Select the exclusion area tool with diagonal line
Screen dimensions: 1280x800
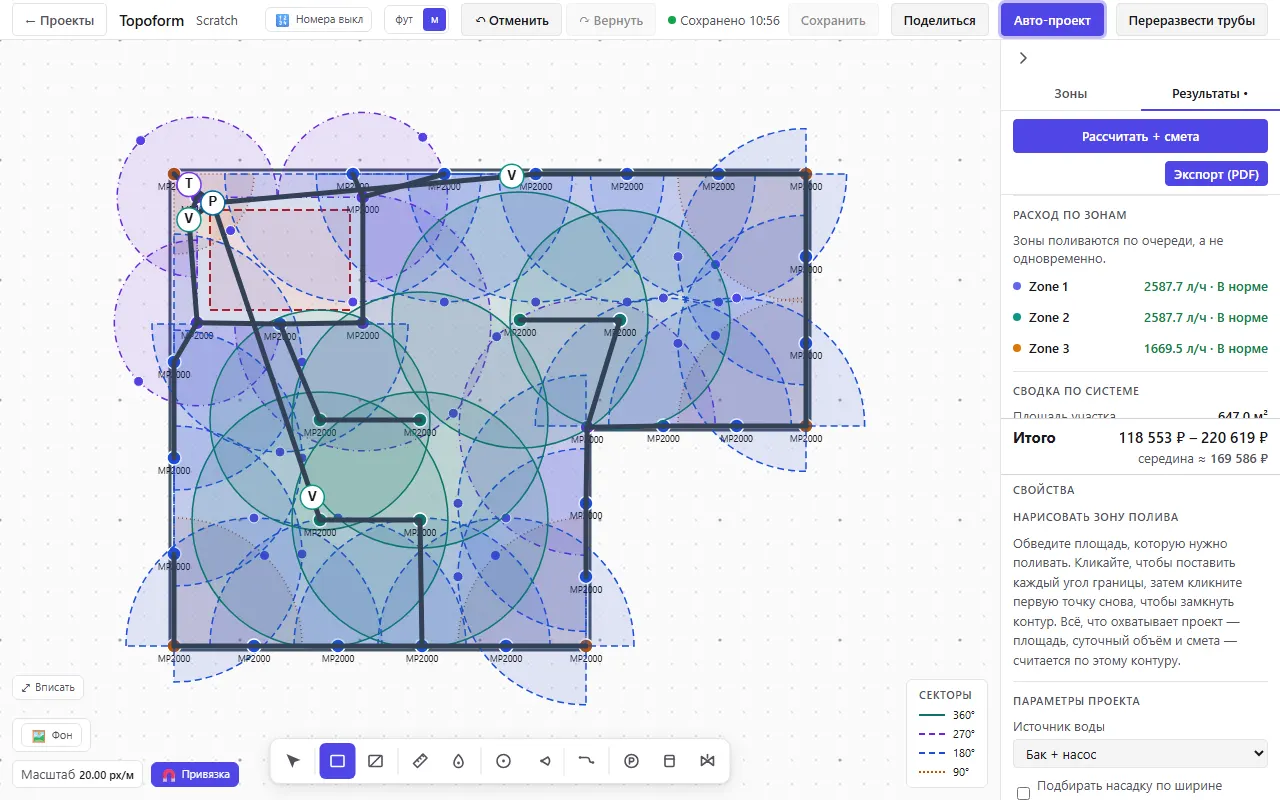376,761
